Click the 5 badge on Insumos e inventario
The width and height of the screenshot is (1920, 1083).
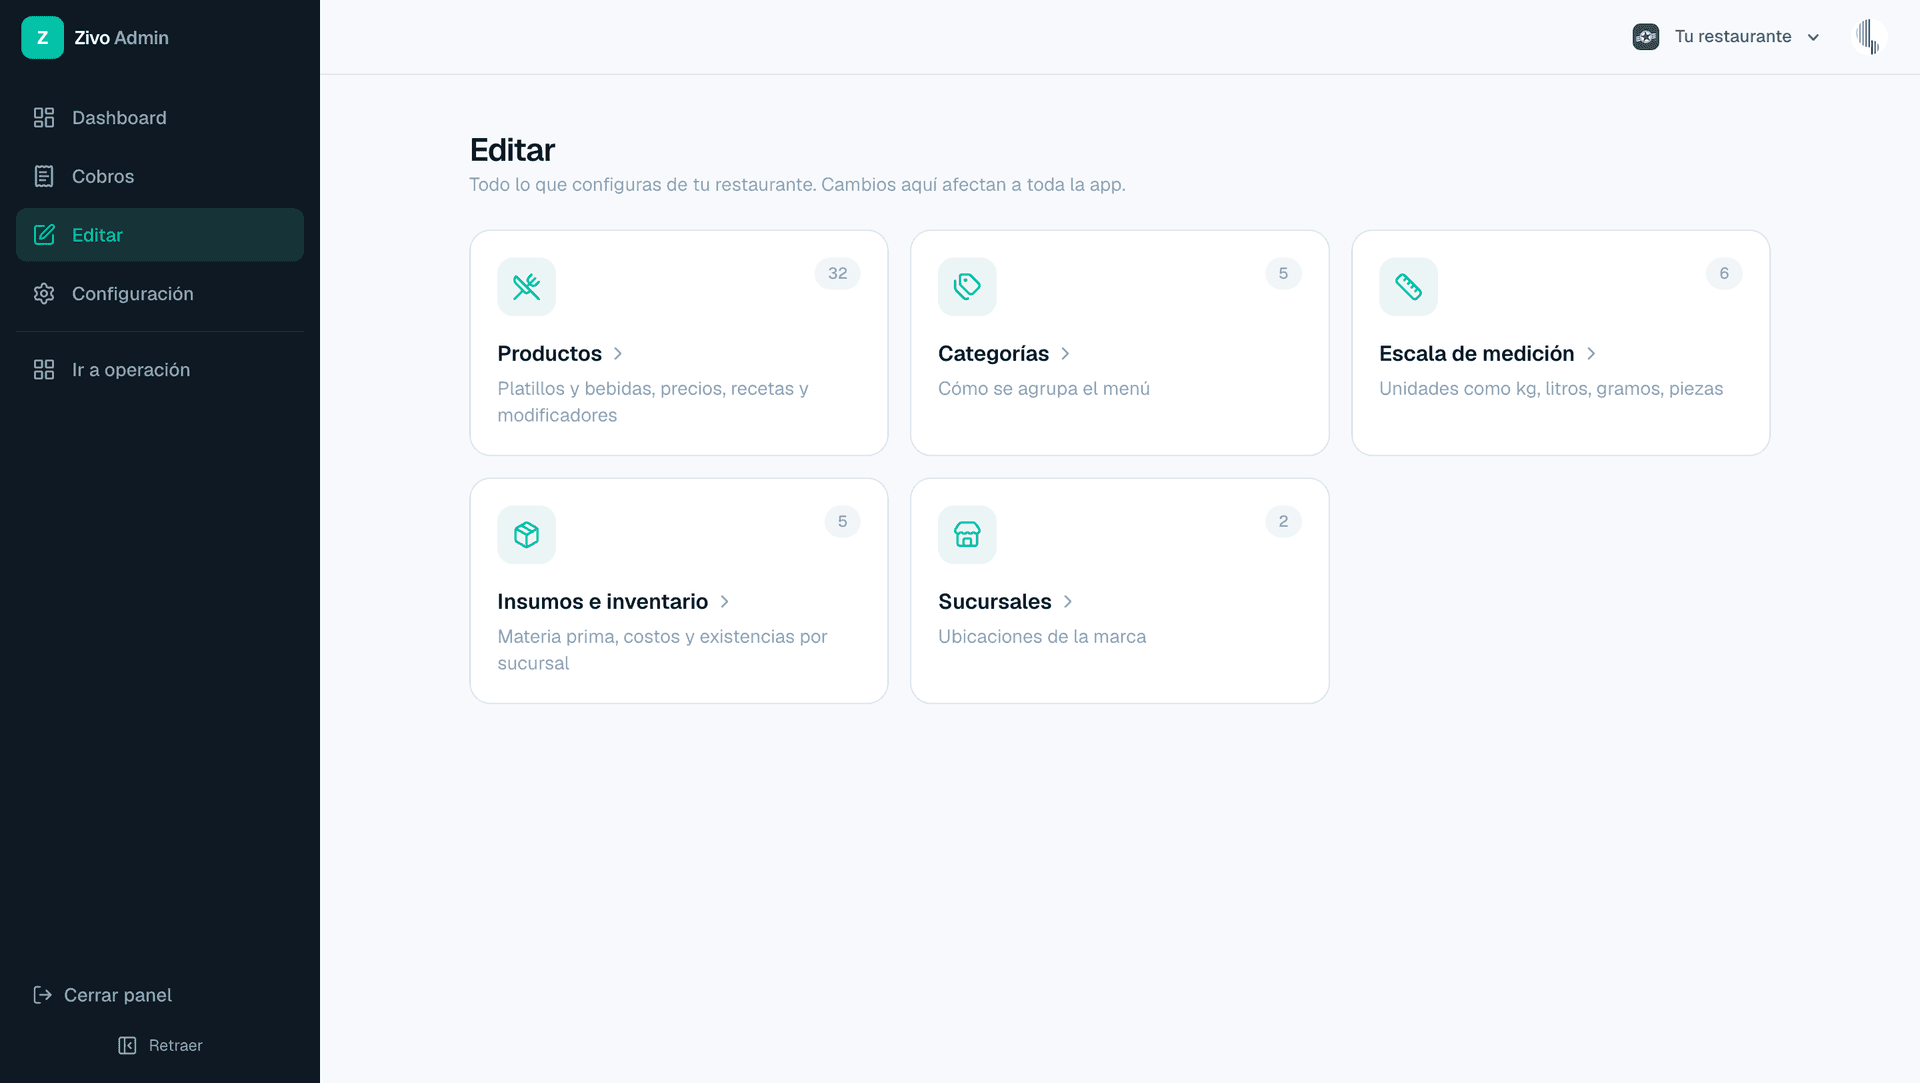click(842, 522)
